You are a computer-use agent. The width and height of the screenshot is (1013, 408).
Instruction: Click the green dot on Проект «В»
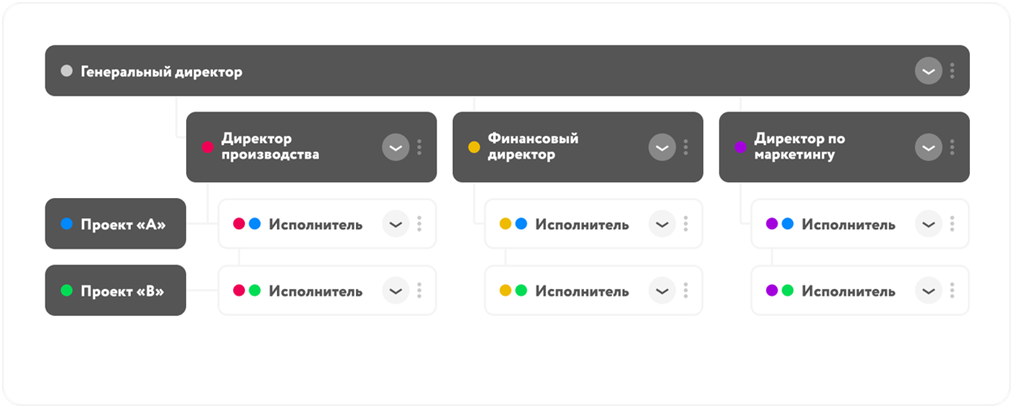[x=67, y=291]
